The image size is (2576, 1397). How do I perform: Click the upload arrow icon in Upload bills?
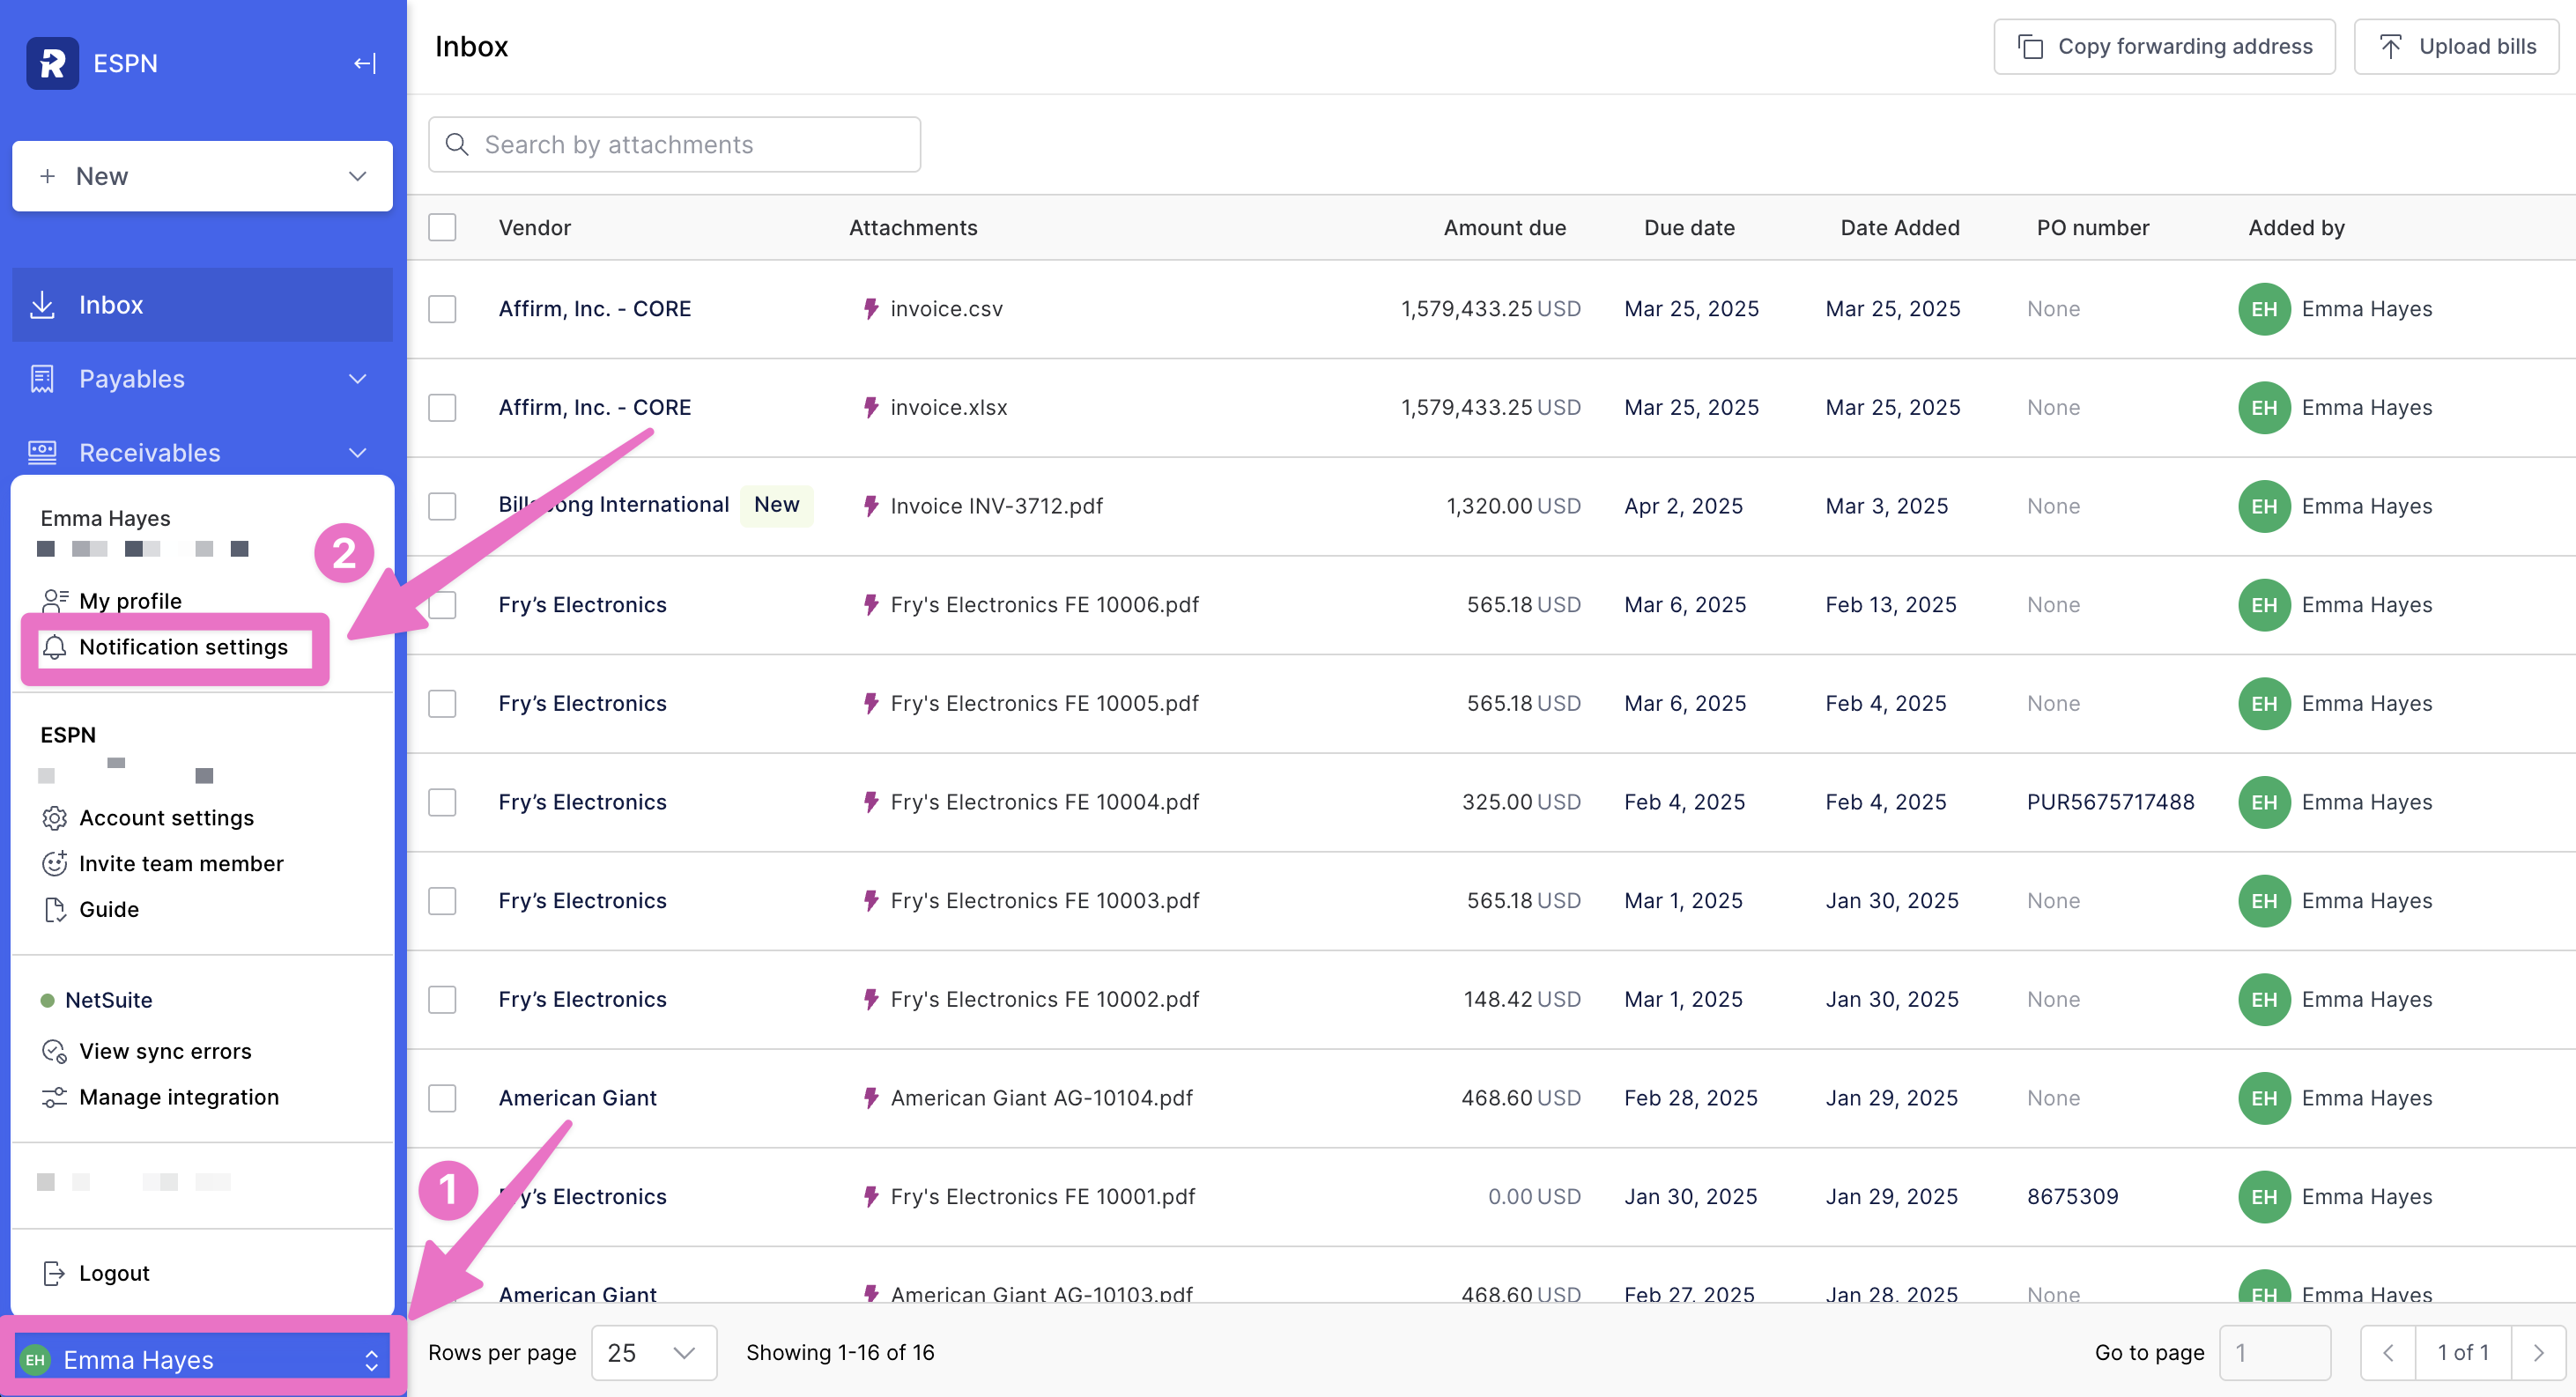pos(2391,47)
